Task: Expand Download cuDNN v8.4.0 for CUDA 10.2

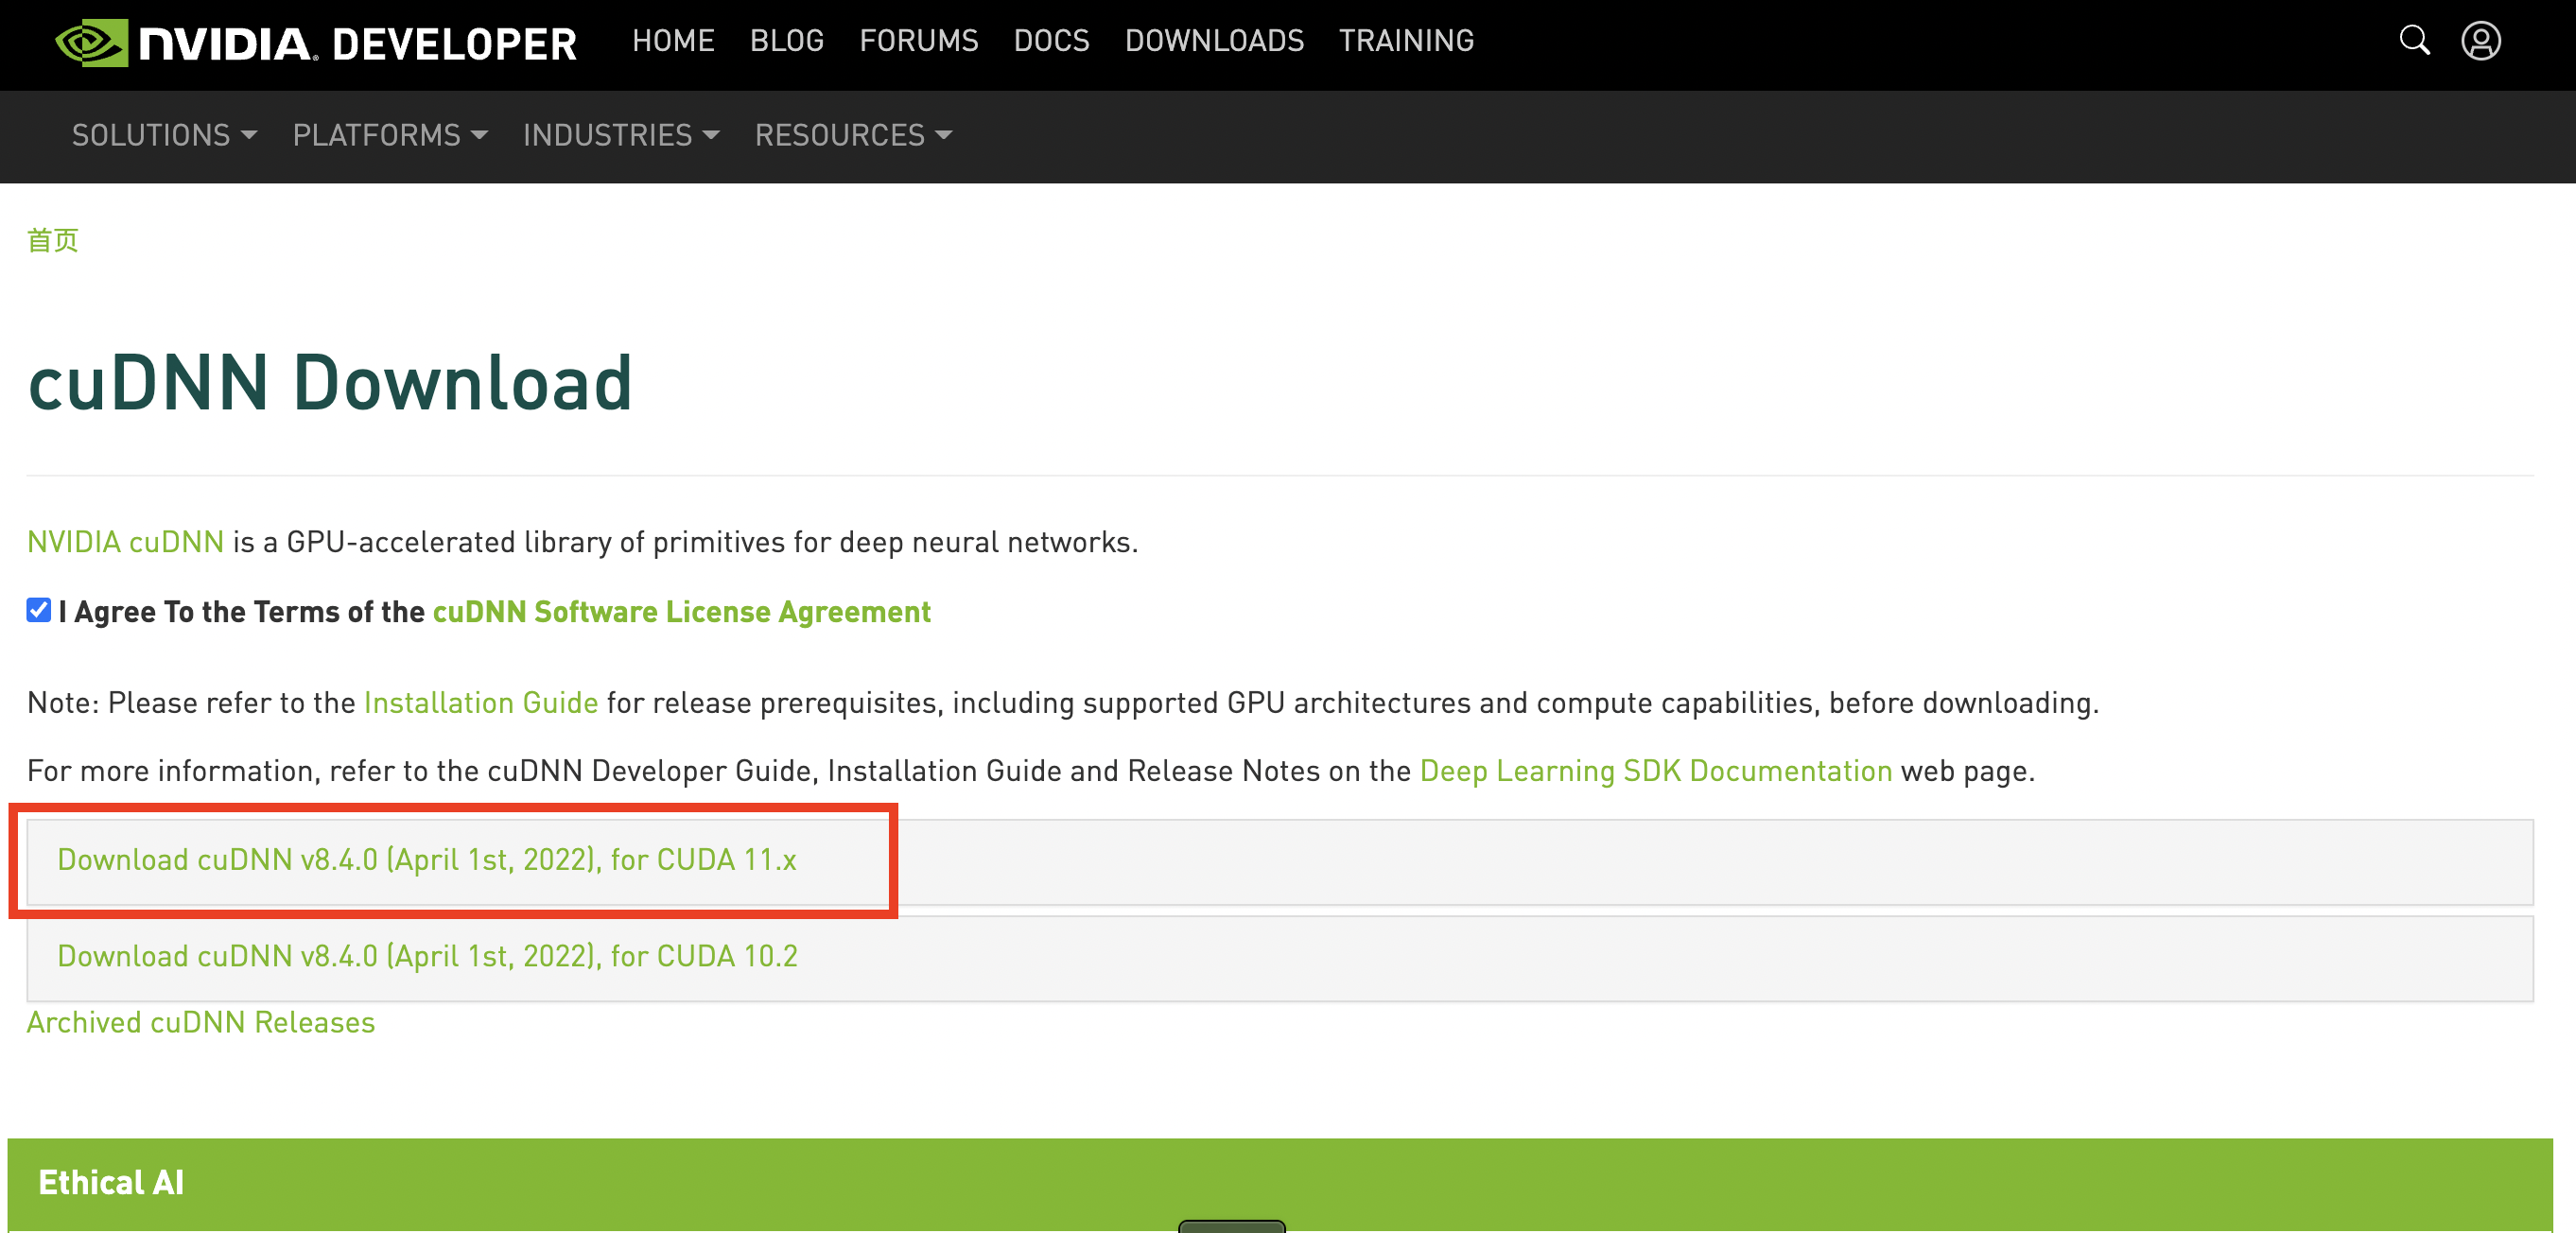Action: coord(1280,958)
